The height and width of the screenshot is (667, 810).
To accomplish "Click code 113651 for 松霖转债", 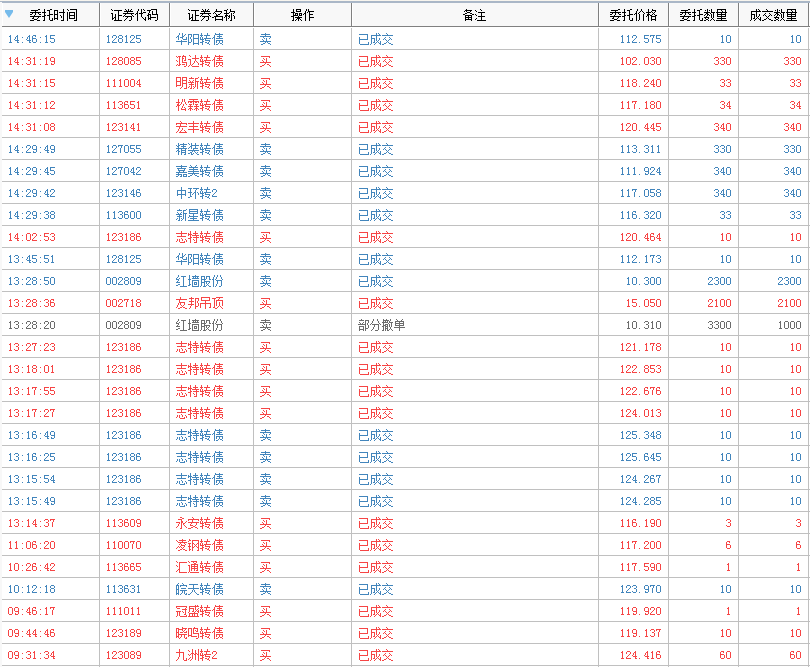I will pyautogui.click(x=123, y=105).
